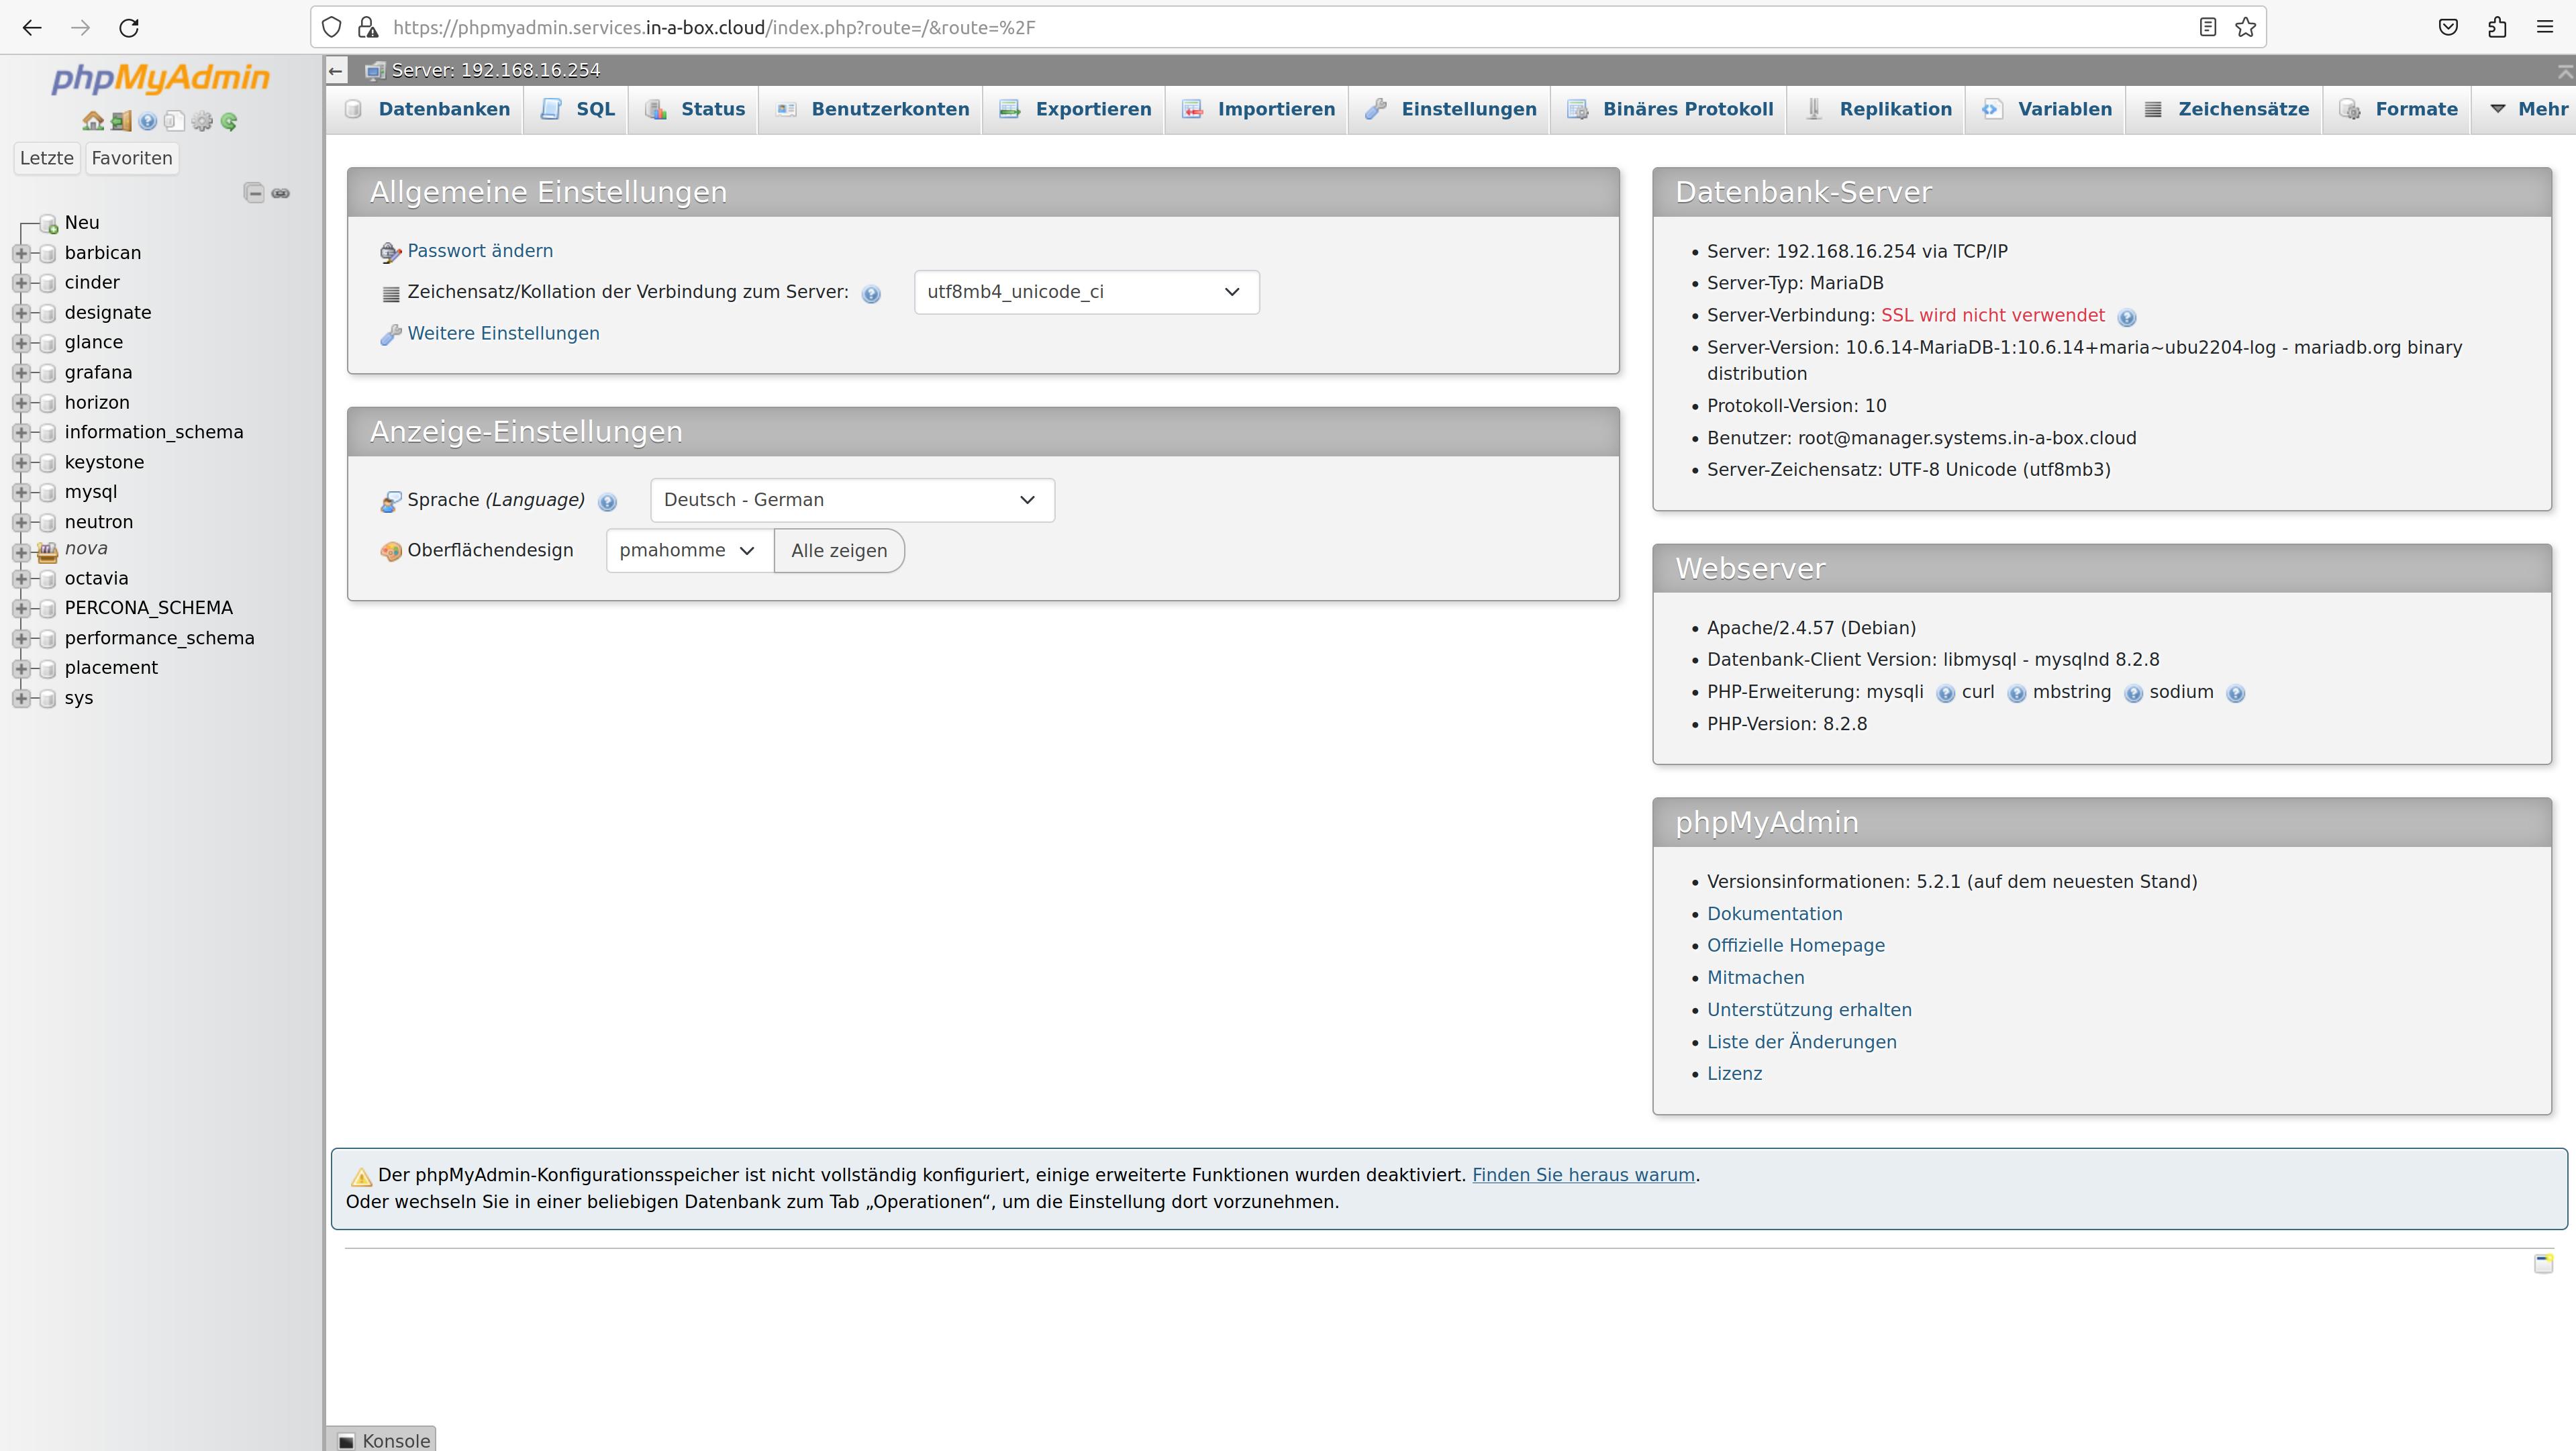This screenshot has width=2576, height=1451.
Task: Open the Deutsch - German language dropdown
Action: coord(852,500)
